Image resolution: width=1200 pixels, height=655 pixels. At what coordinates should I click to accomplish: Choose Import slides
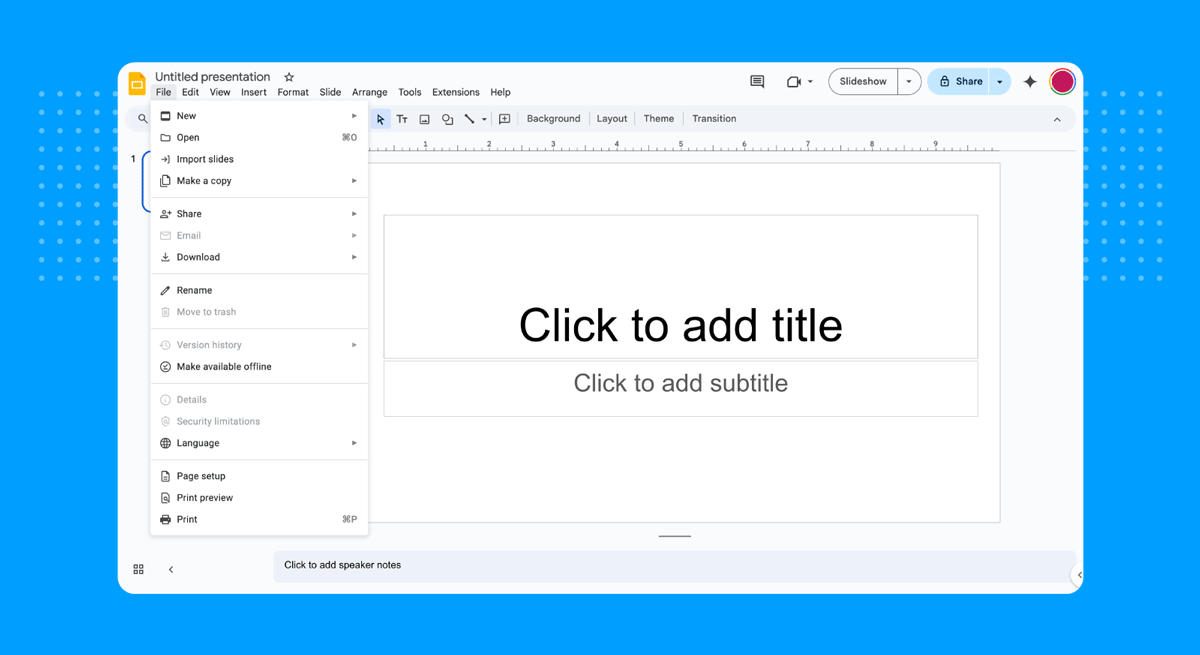coord(259,159)
